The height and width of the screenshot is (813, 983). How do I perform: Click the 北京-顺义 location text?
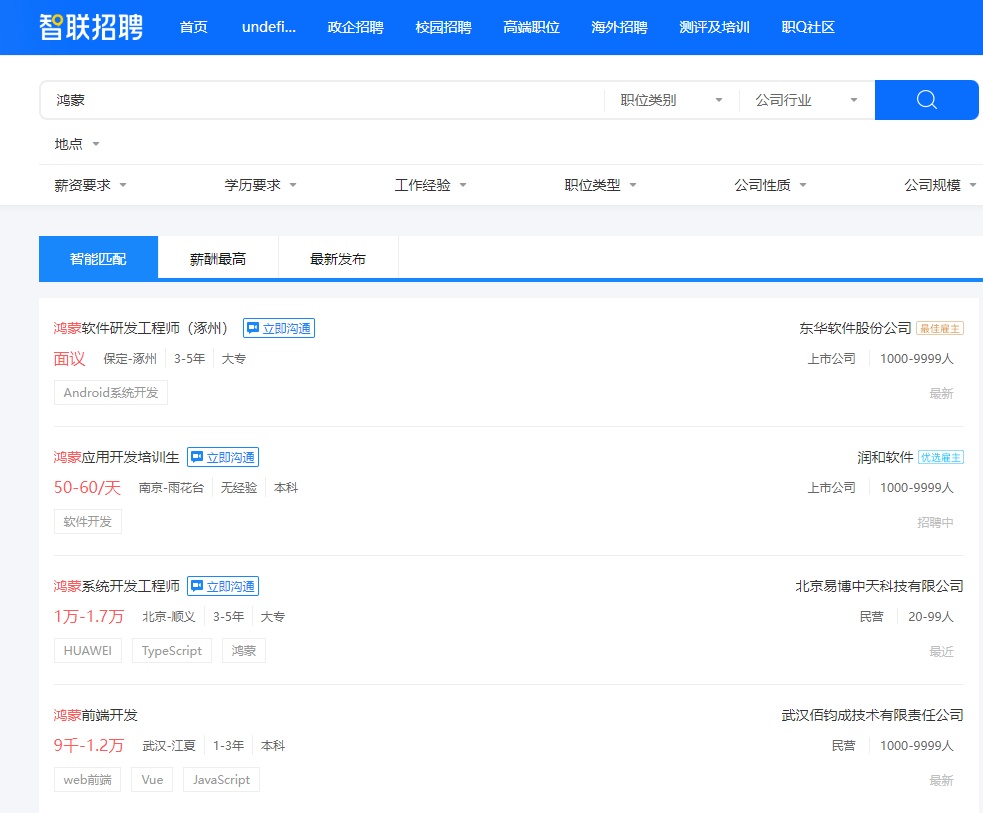click(169, 617)
